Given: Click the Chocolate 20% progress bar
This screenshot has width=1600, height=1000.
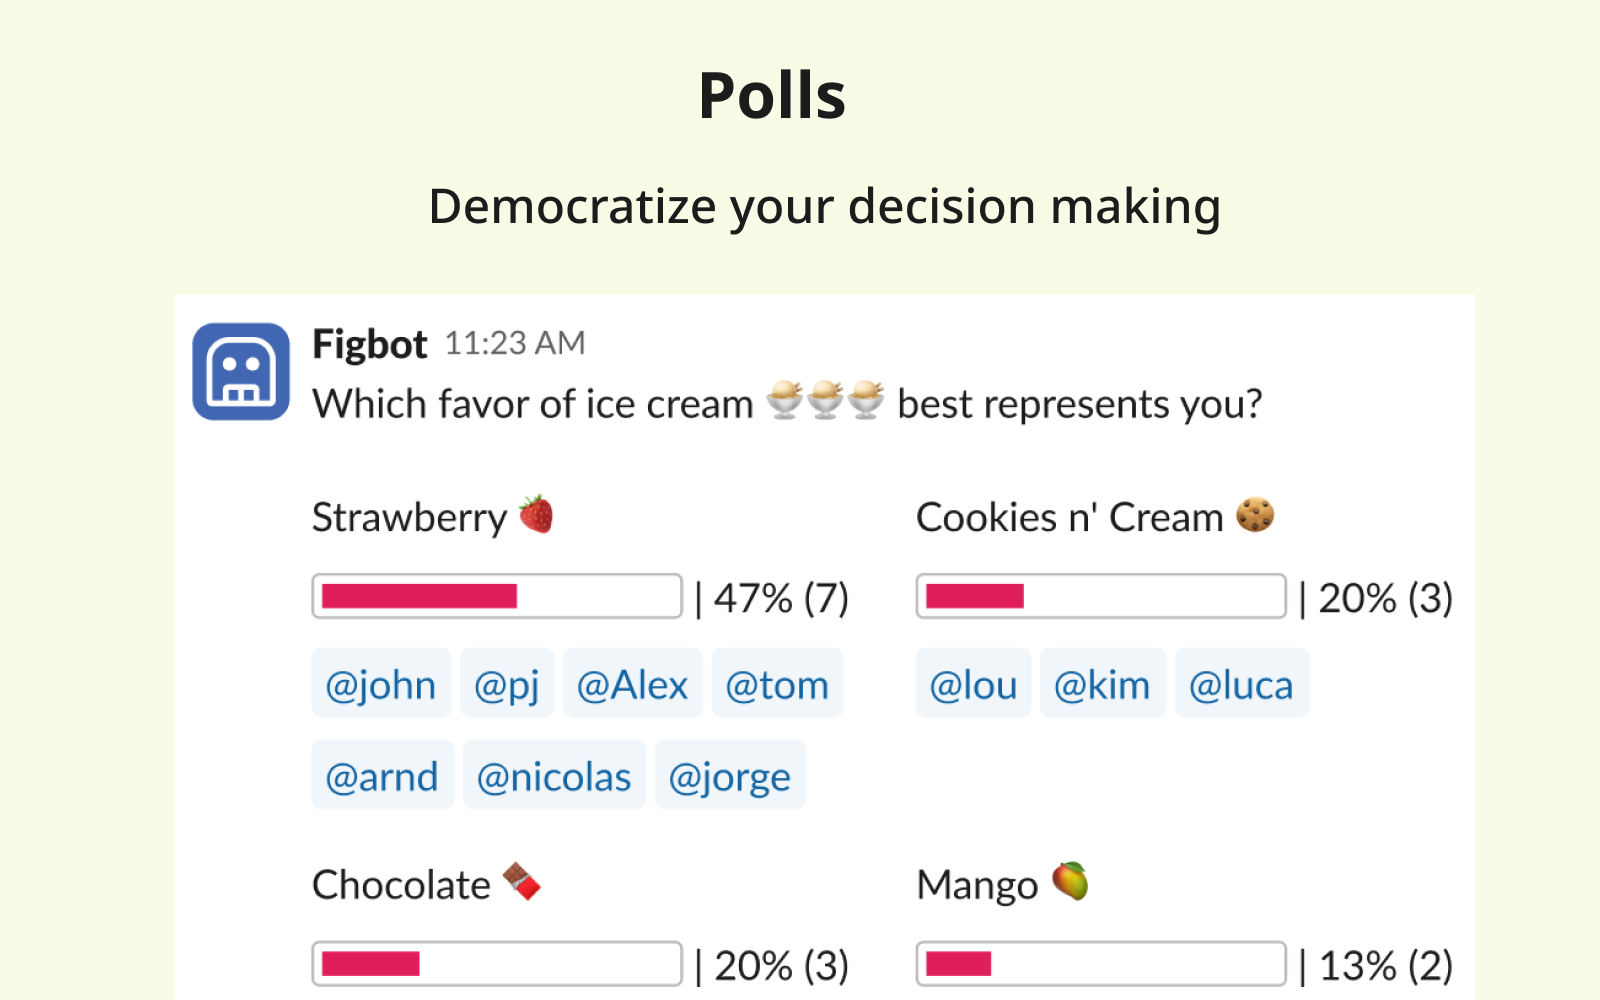Looking at the screenshot, I should click(497, 964).
